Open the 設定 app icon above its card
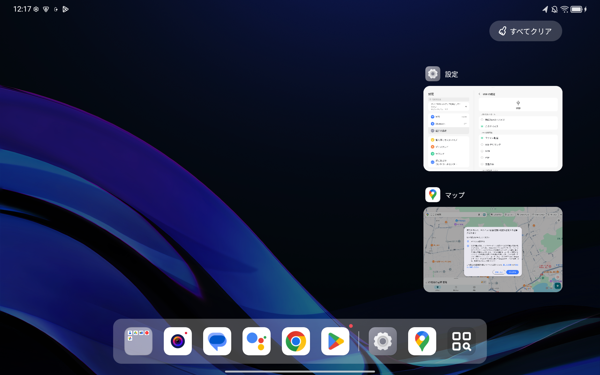Viewport: 600px width, 375px height. (432, 73)
